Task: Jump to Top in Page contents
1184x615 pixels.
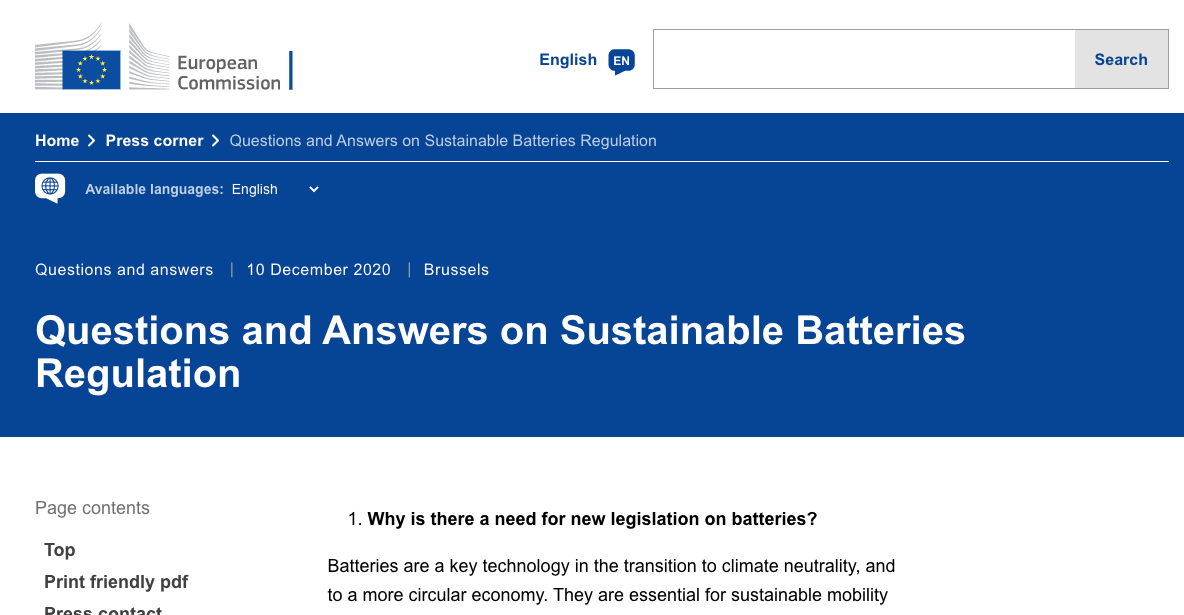Action: 60,550
